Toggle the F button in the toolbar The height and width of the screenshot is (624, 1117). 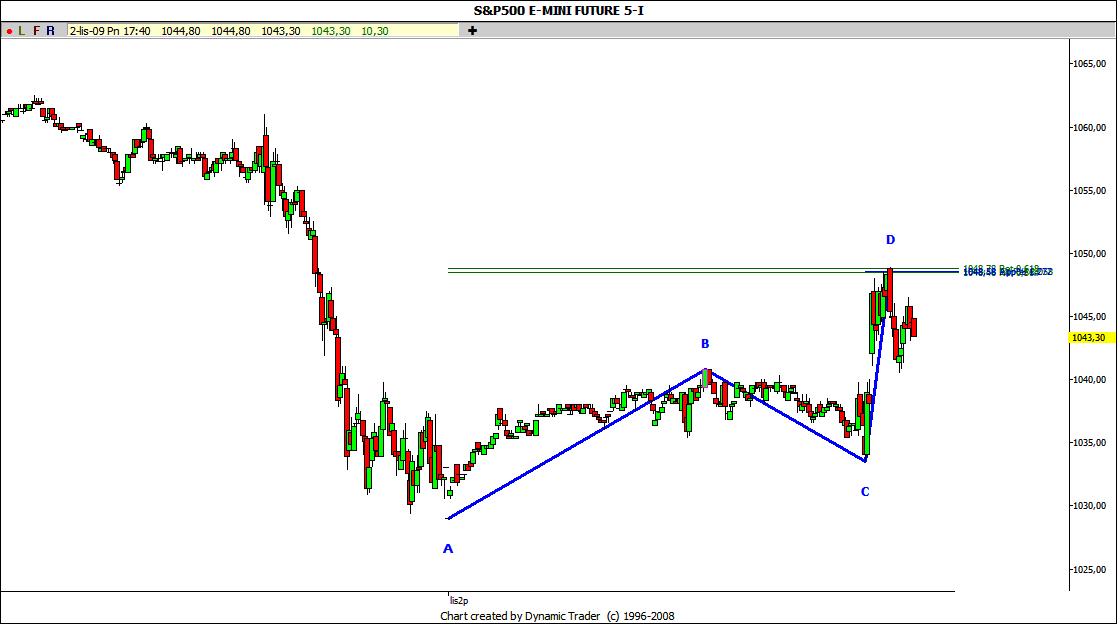(x=36, y=31)
